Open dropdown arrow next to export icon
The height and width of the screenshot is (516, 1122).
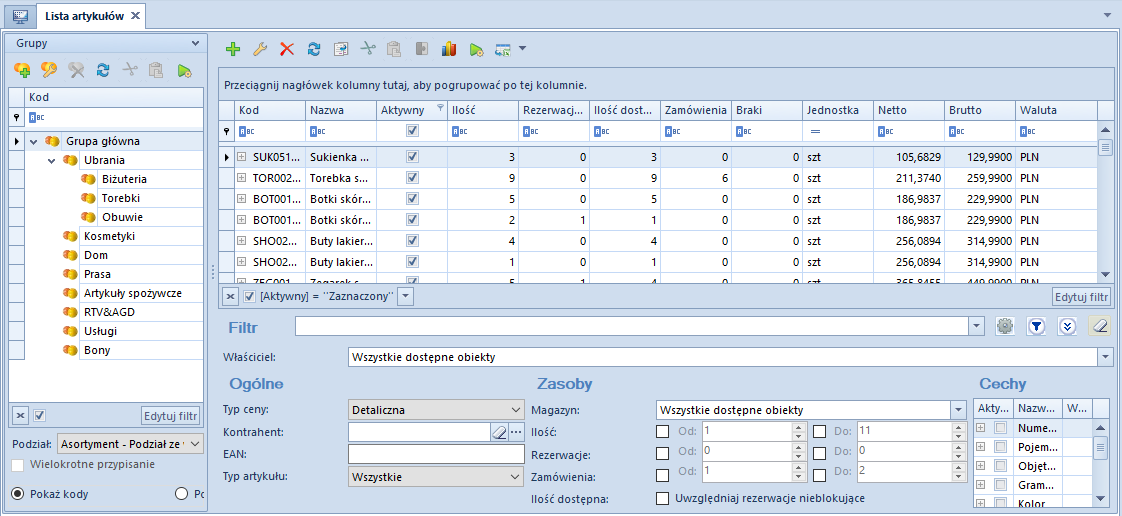(x=522, y=49)
